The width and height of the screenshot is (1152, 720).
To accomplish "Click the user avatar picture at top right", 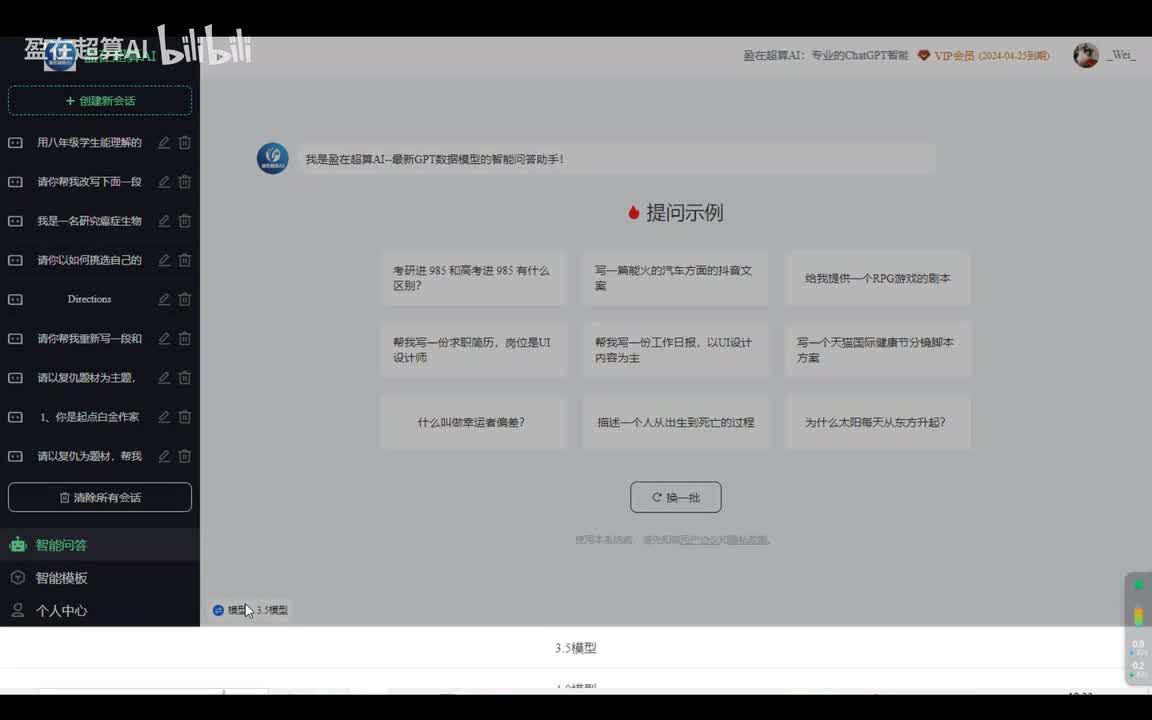I will tap(1085, 56).
